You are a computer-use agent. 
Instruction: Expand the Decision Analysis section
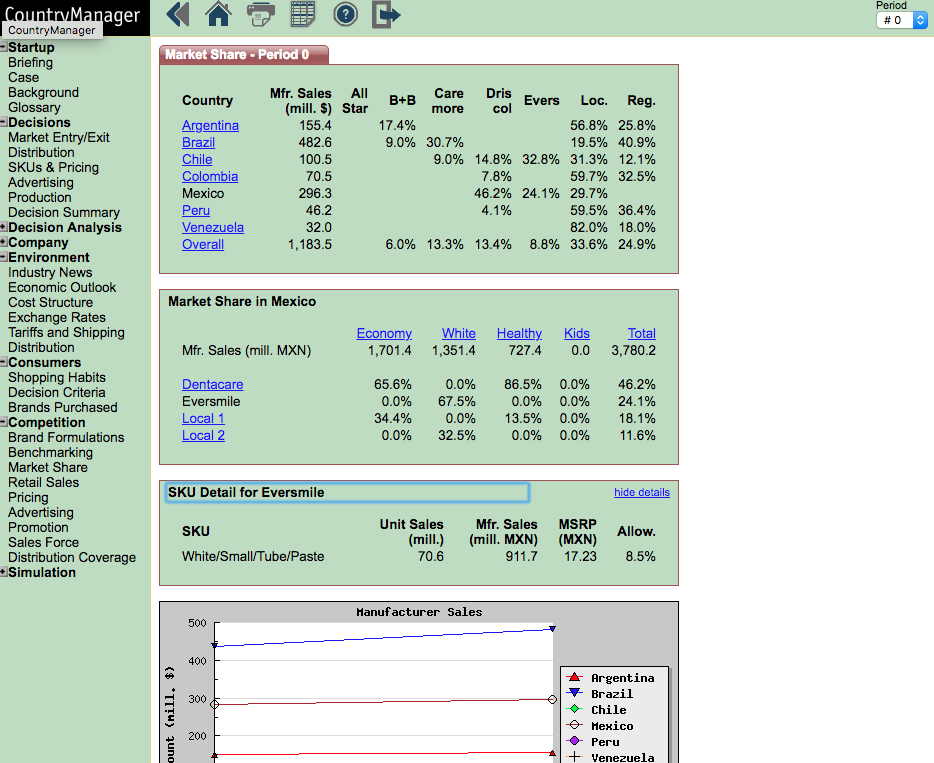point(4,227)
